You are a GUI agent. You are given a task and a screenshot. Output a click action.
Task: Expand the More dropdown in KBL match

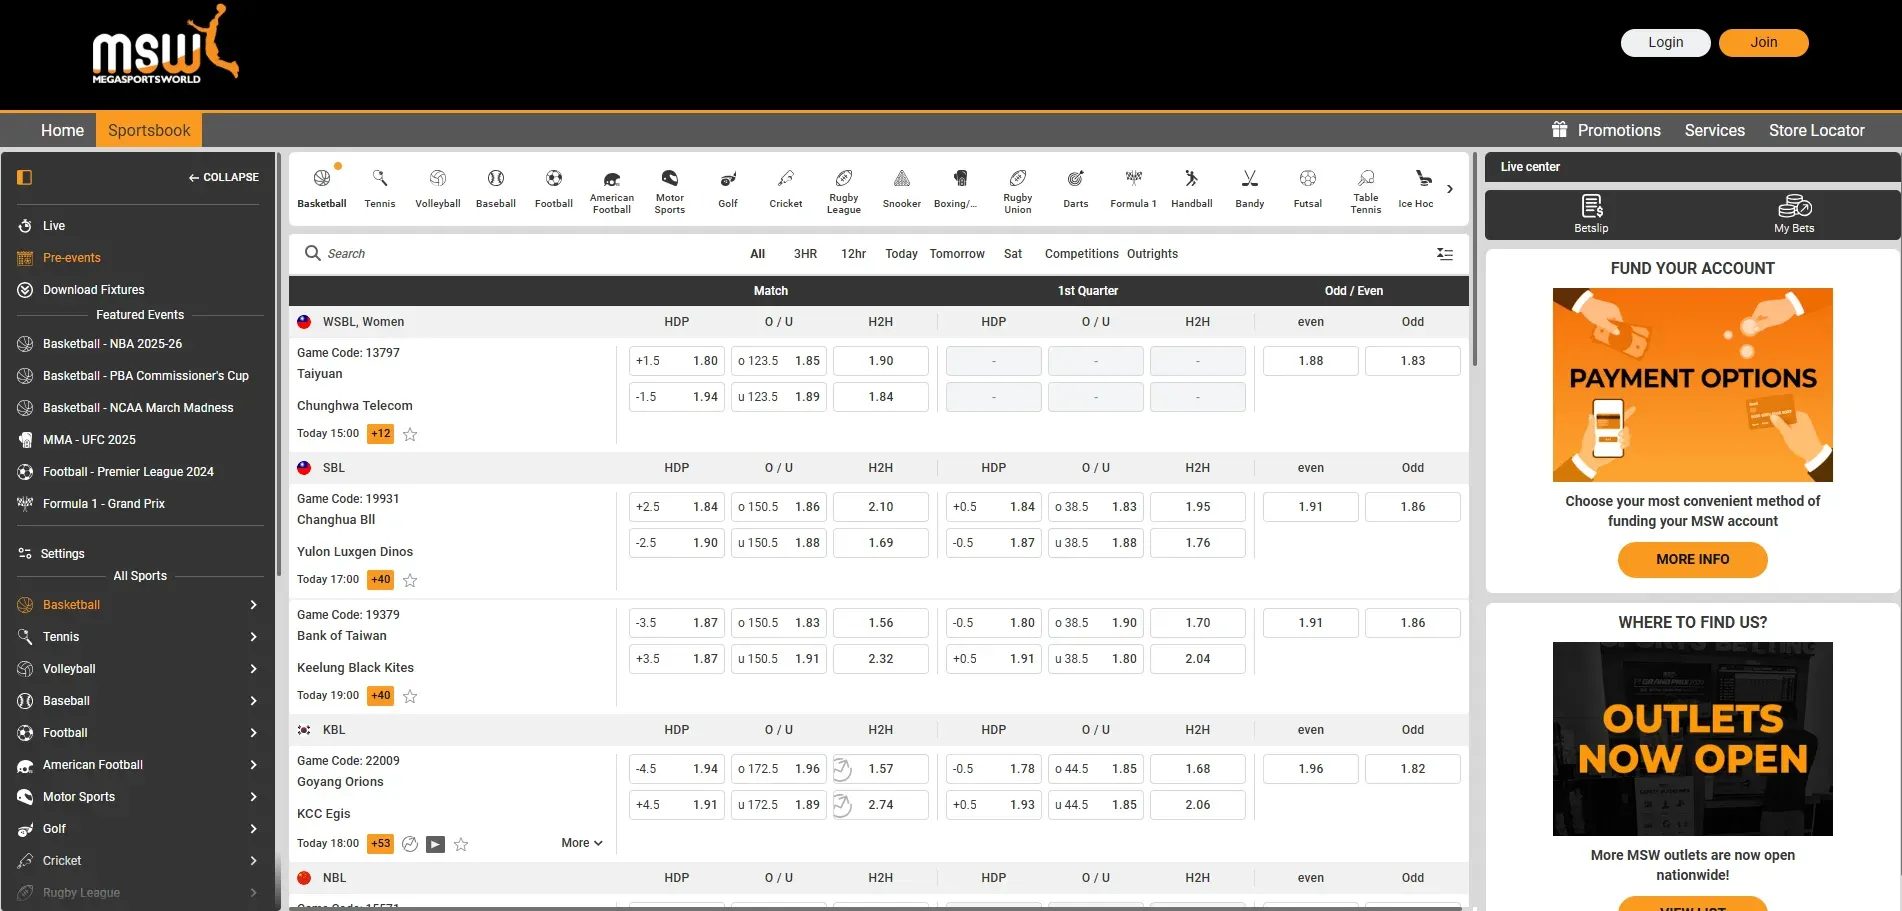point(582,843)
